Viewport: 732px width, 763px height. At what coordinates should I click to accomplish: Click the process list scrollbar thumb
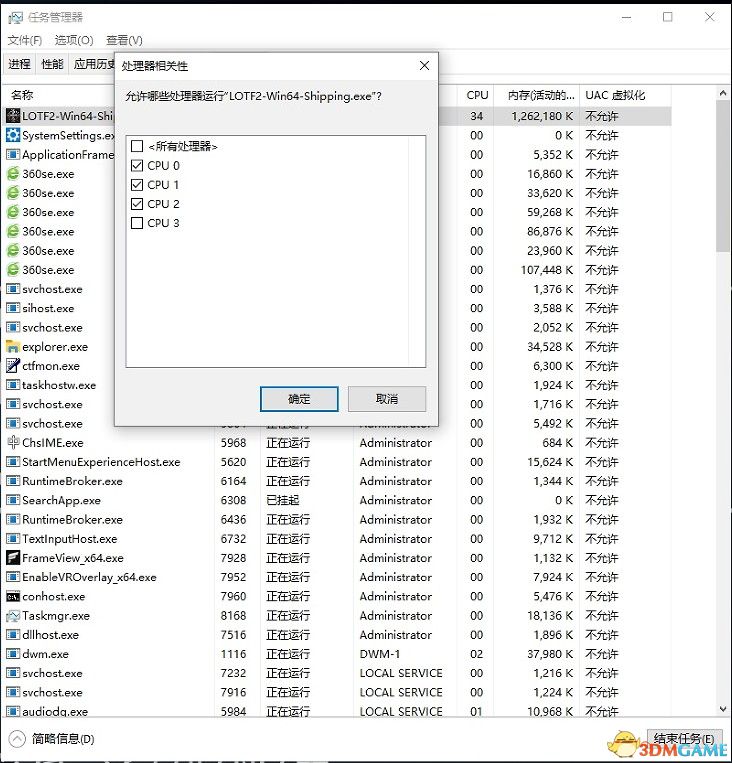pyautogui.click(x=723, y=176)
